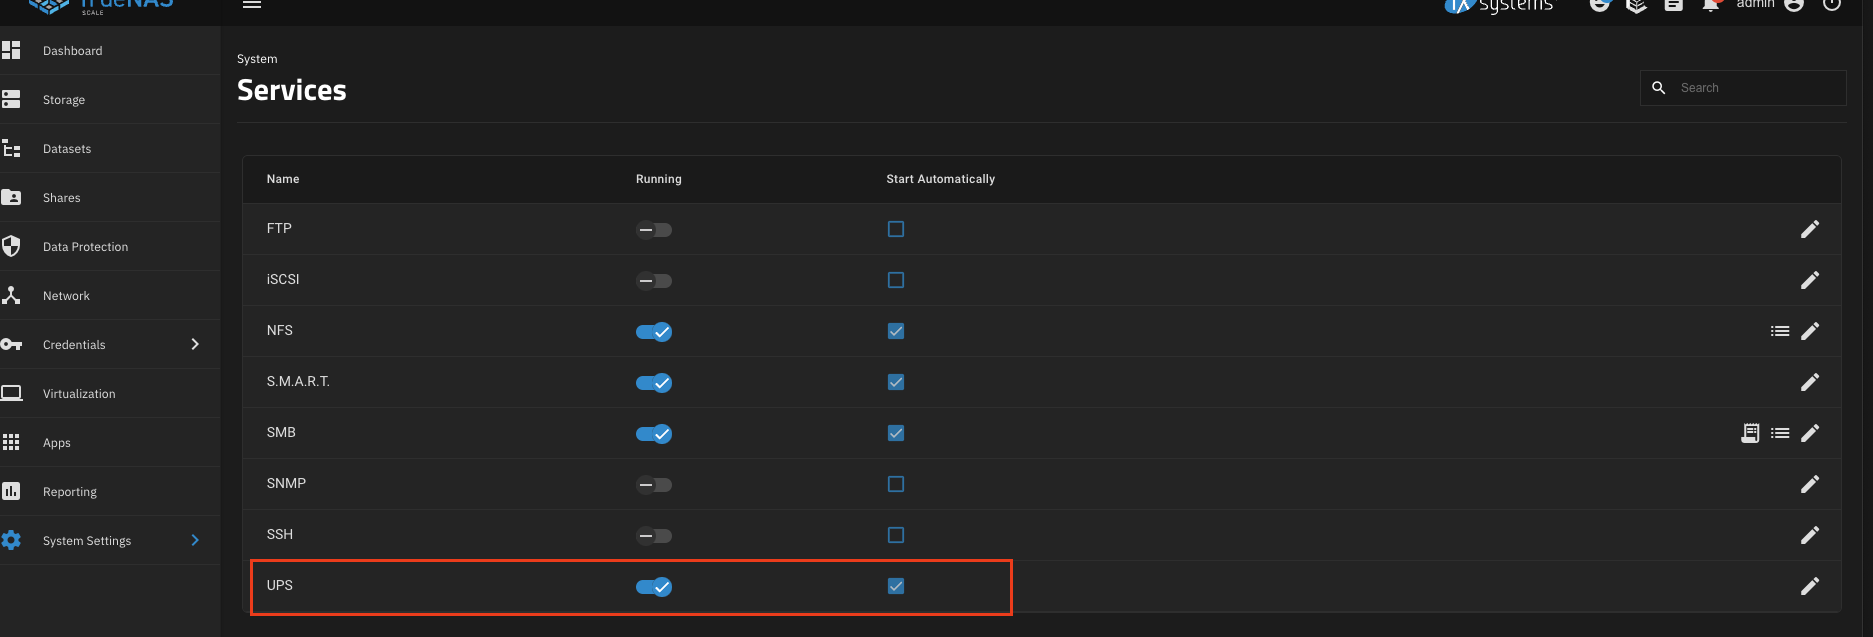Viewport: 1873px width, 637px height.
Task: Click the Running column header
Action: click(659, 179)
